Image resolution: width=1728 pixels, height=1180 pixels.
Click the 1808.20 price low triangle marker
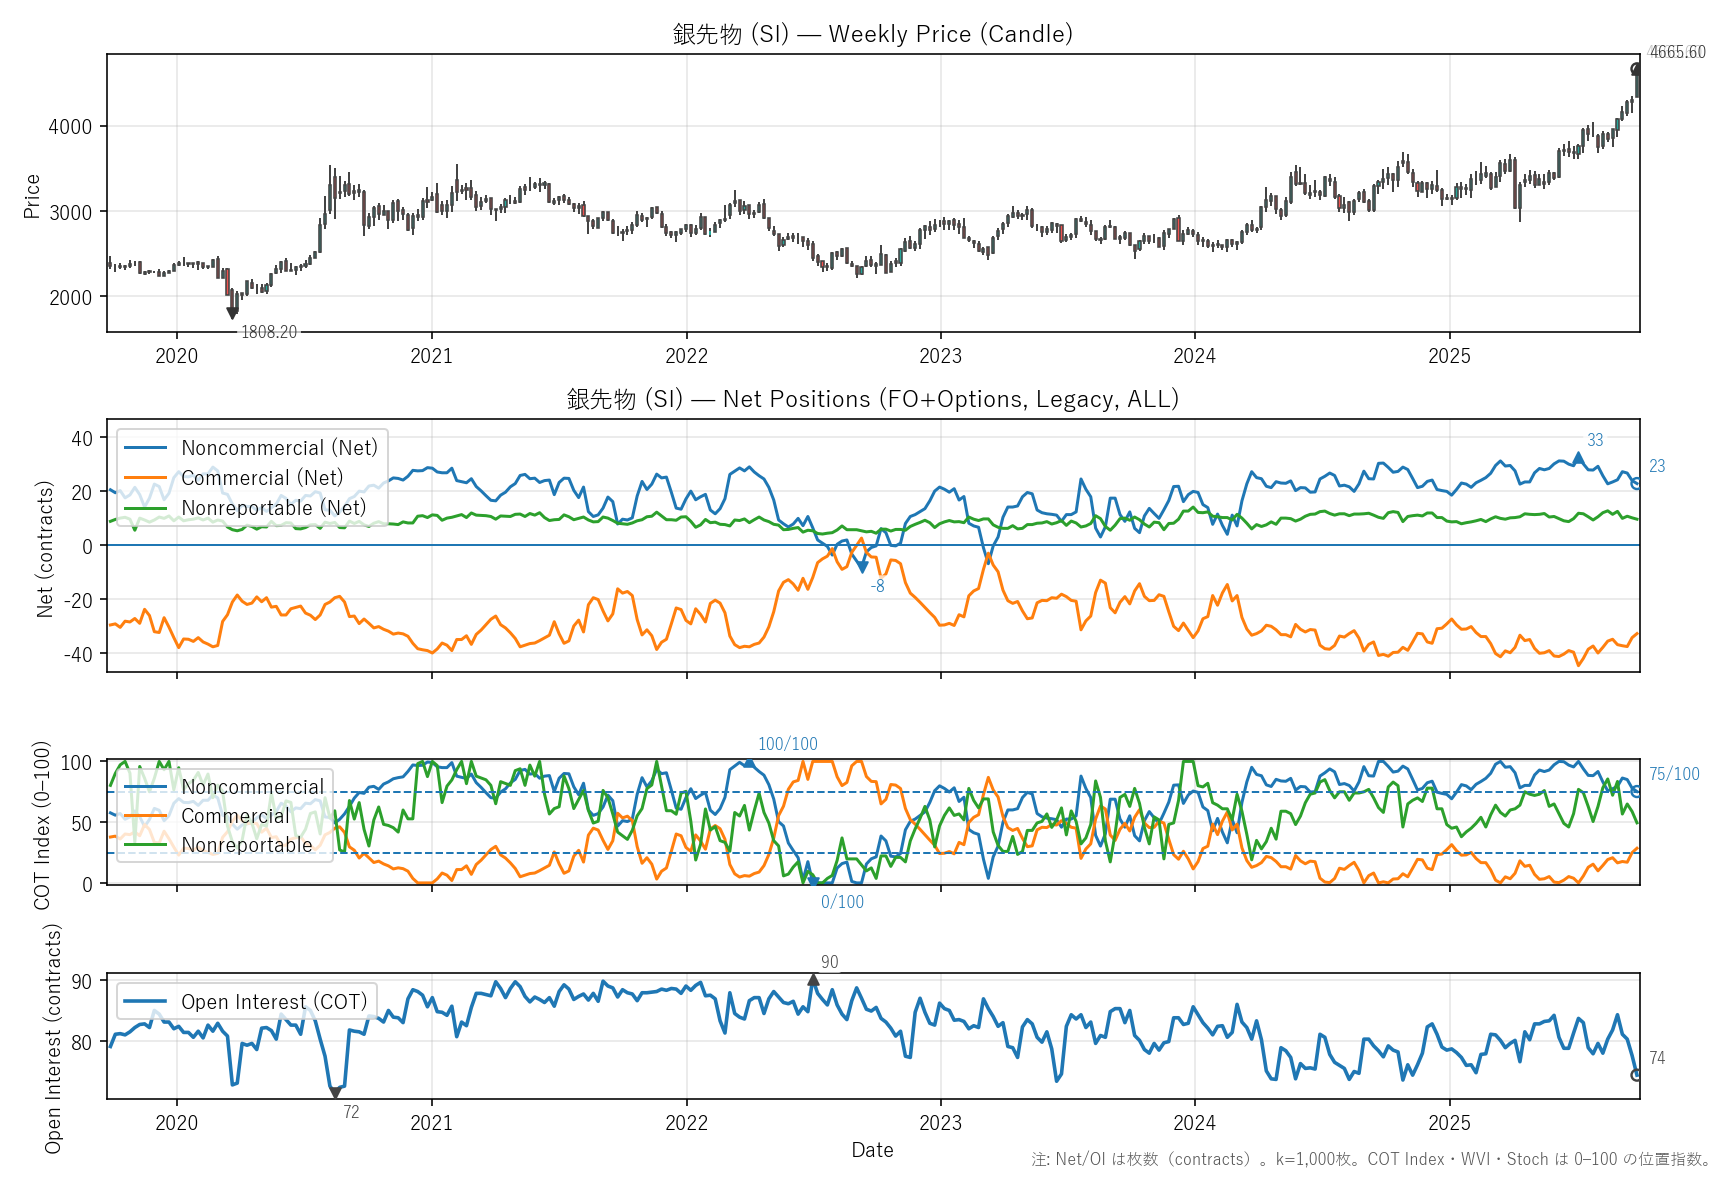(232, 313)
